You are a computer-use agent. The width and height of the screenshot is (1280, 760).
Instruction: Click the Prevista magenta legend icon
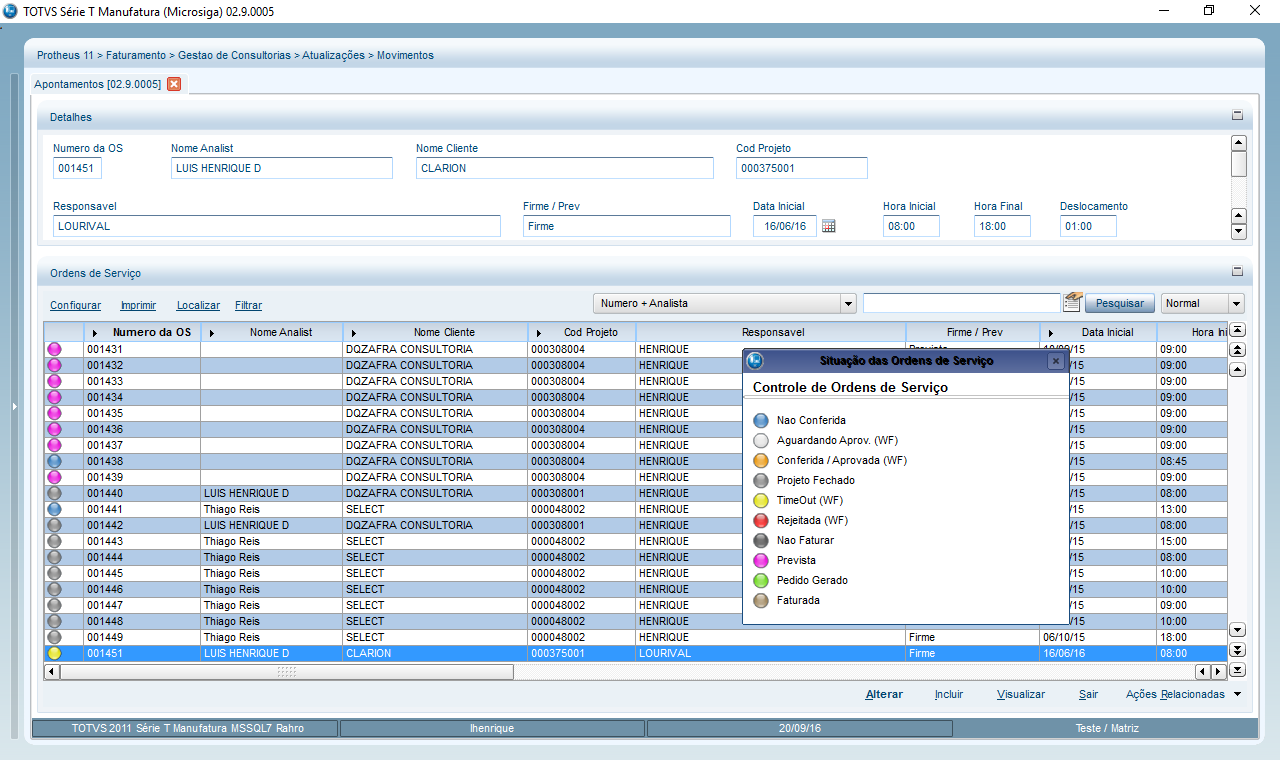coord(761,561)
